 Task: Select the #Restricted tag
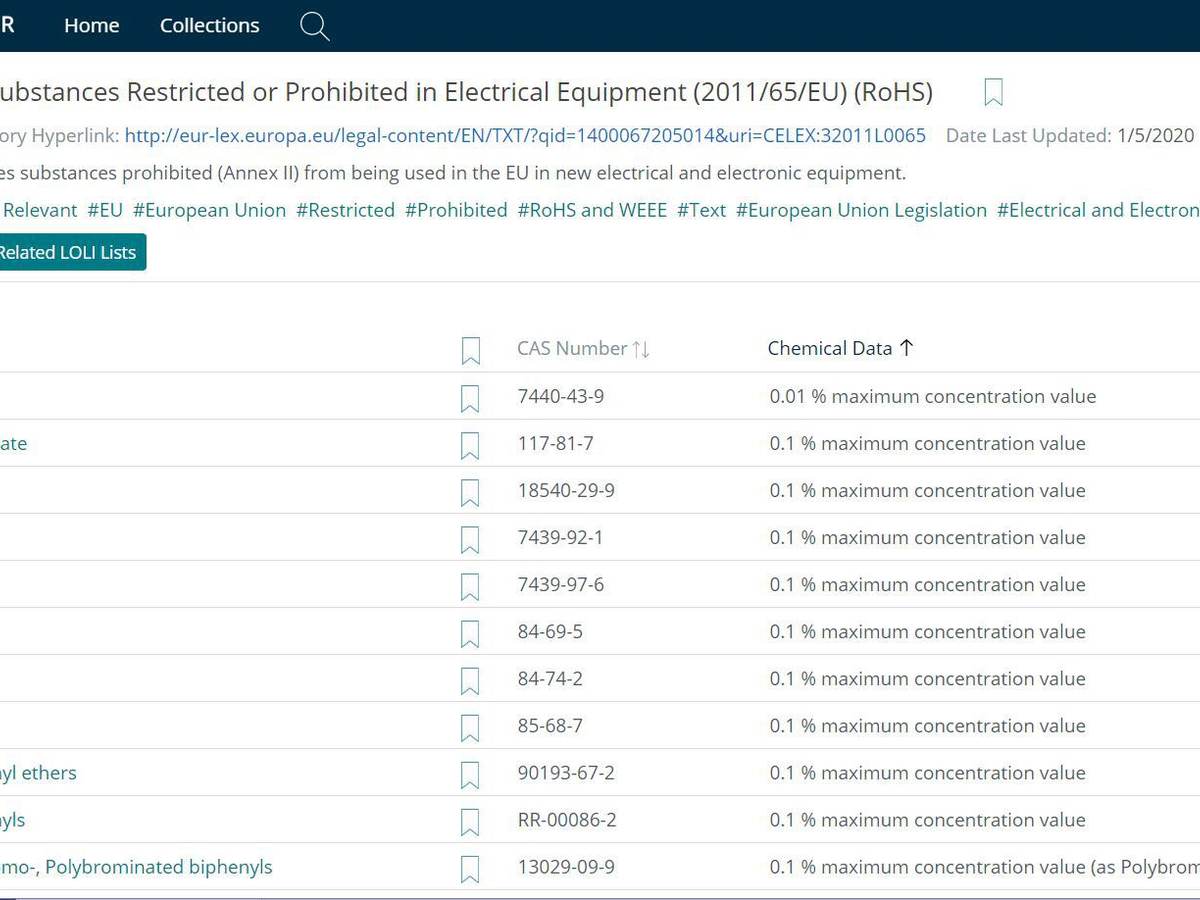[345, 210]
